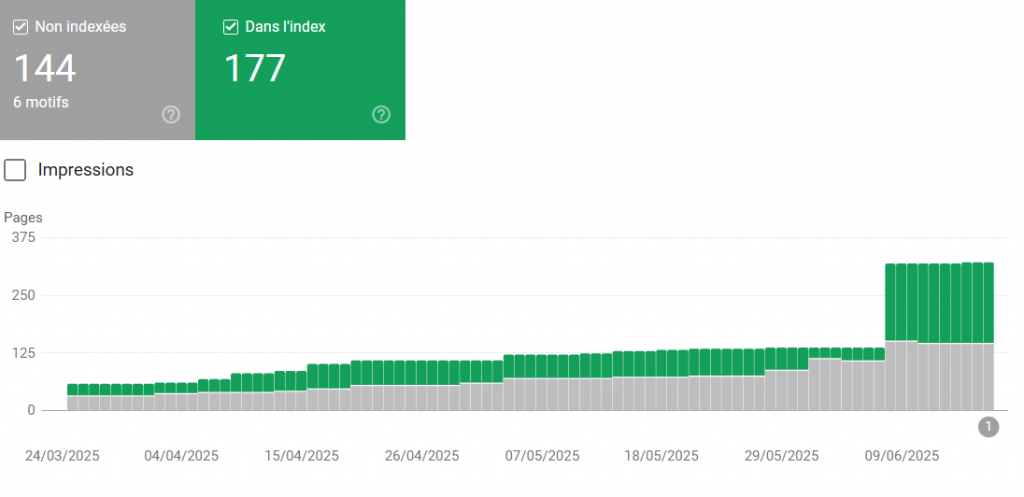This screenshot has height=497, width=1024.
Task: Click the Dans l'index card title
Action: (x=285, y=27)
